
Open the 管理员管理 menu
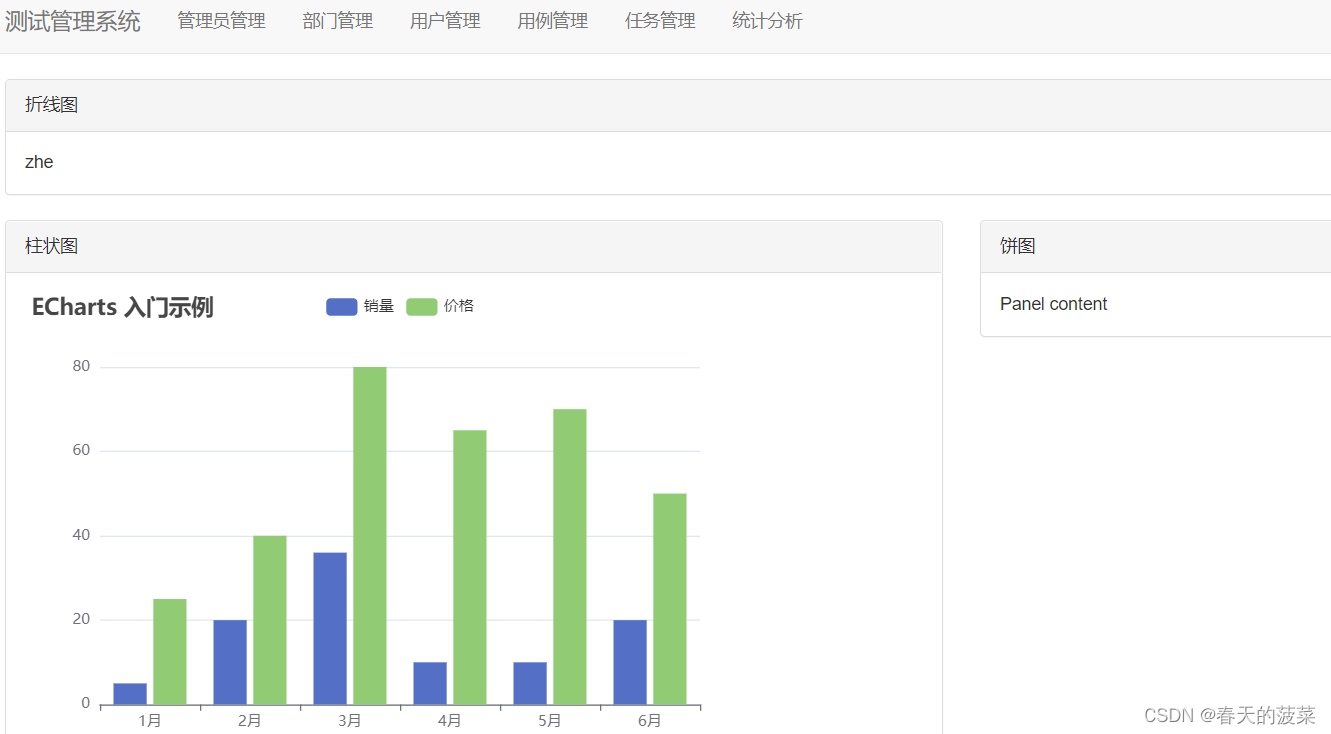coord(221,20)
